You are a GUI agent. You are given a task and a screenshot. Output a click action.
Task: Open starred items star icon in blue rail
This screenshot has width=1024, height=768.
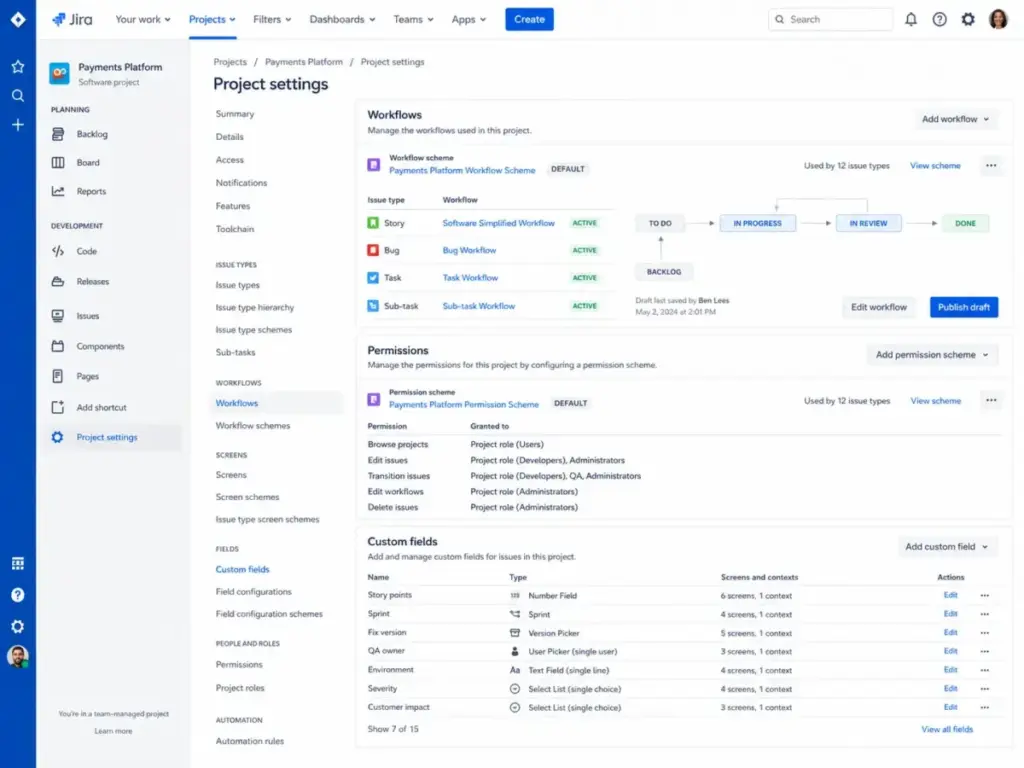18,67
